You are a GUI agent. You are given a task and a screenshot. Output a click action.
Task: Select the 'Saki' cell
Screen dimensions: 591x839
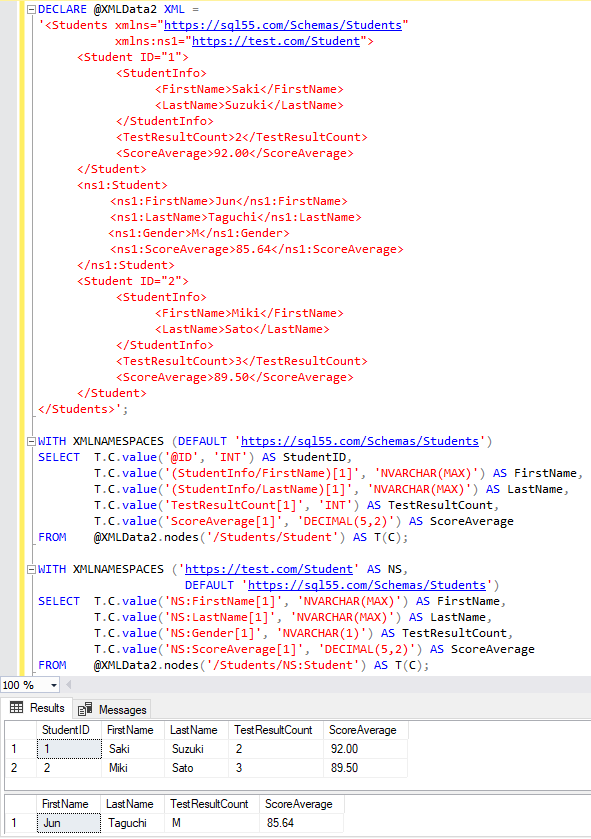point(133,749)
